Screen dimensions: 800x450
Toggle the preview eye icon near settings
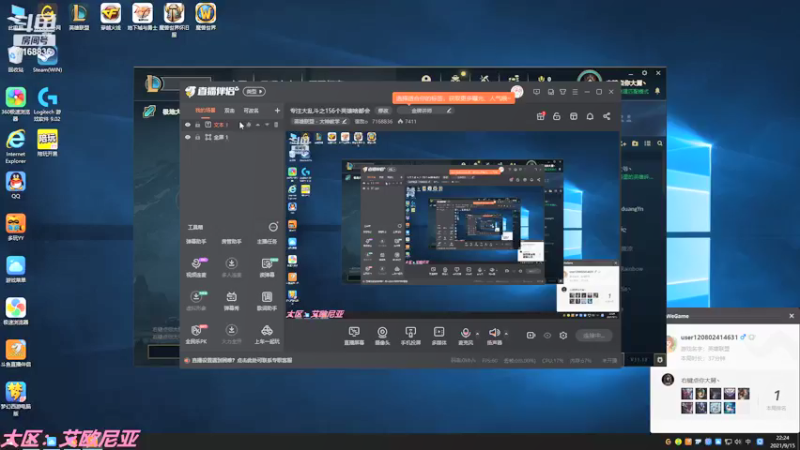[547, 335]
